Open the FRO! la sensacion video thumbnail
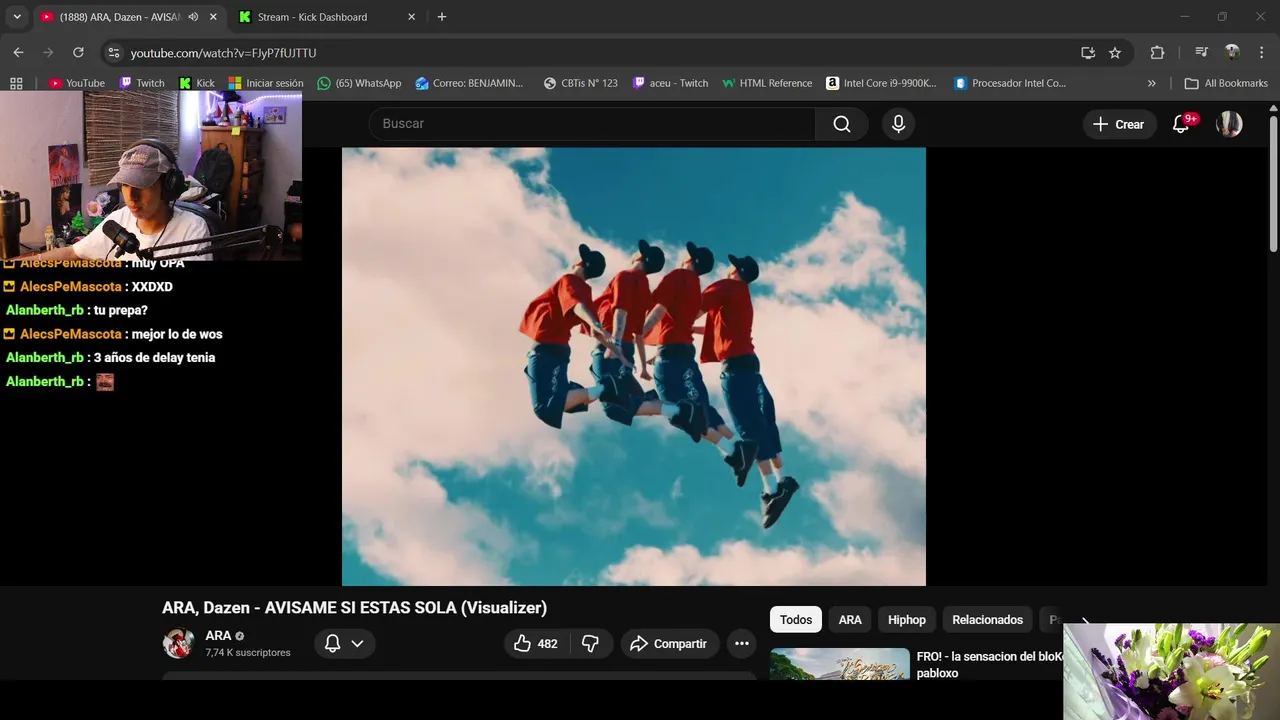Screen dimensions: 1280x720 coord(840,664)
